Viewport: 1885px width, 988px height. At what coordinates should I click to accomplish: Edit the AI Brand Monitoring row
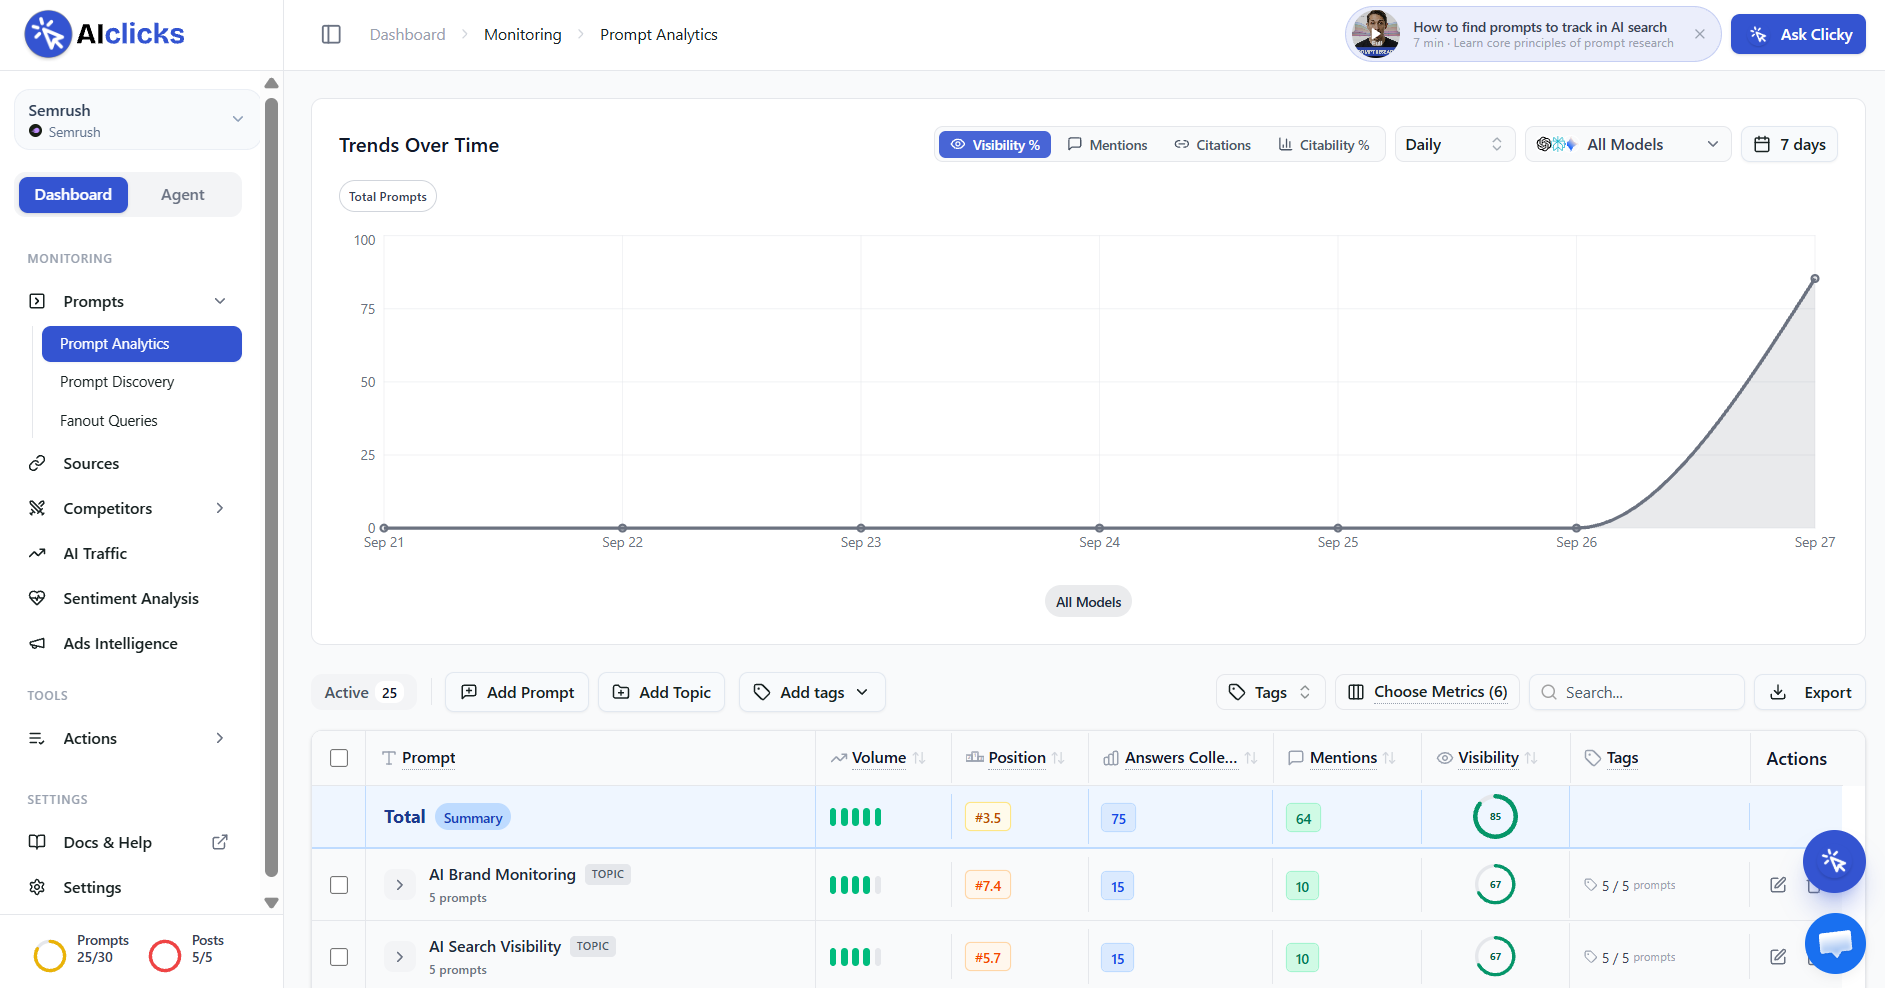click(1778, 885)
